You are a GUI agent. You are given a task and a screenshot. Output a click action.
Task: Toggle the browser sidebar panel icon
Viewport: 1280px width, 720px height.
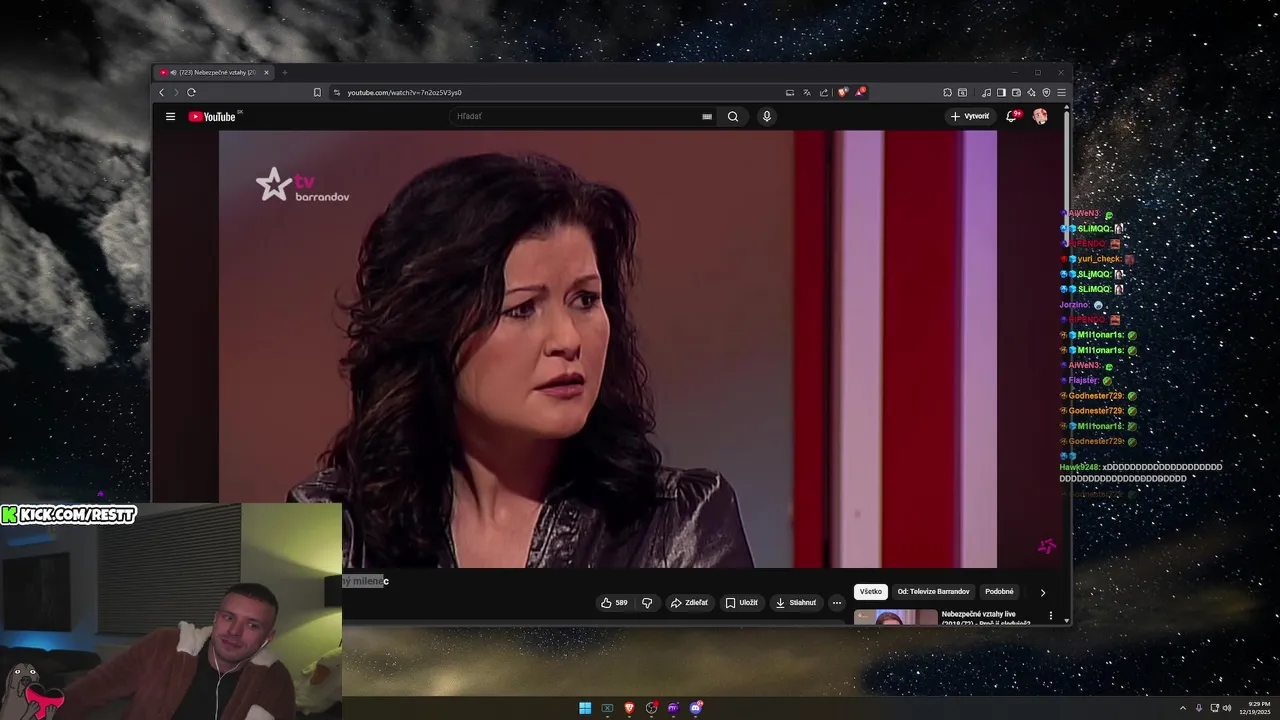1001,92
